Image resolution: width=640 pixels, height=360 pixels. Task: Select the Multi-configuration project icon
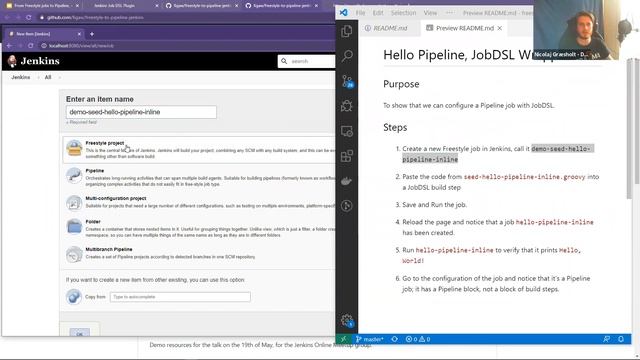[x=74, y=203]
